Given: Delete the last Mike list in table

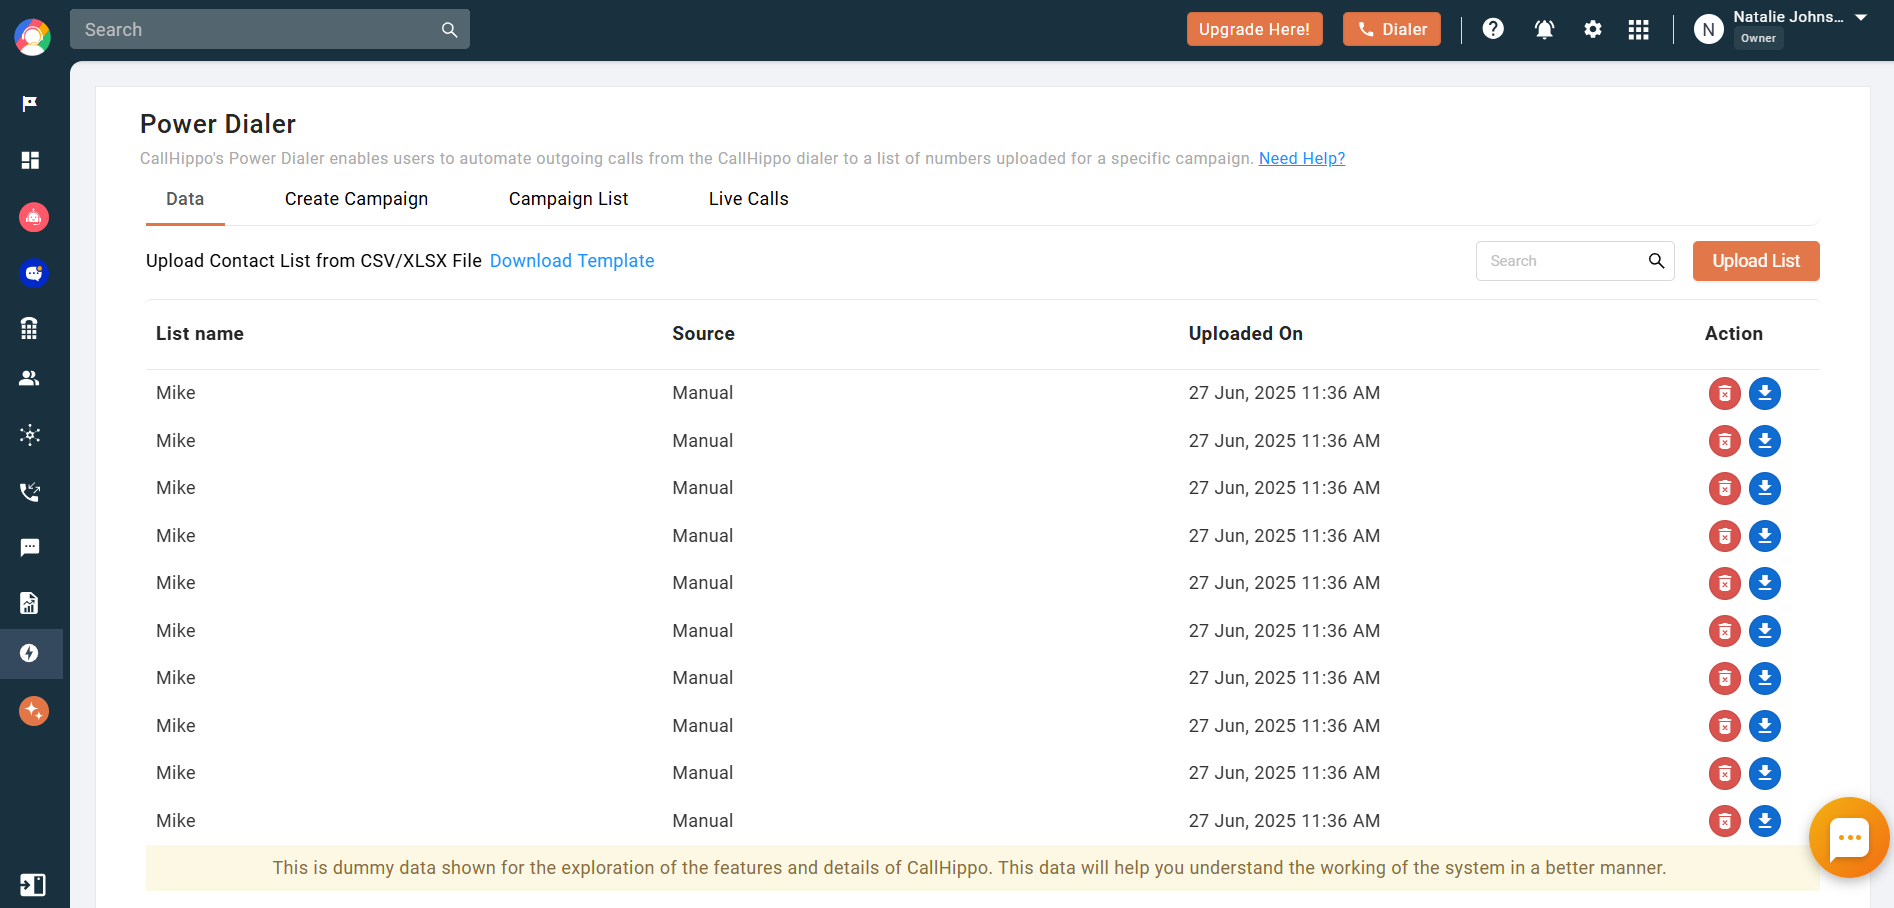Looking at the screenshot, I should click(x=1725, y=821).
